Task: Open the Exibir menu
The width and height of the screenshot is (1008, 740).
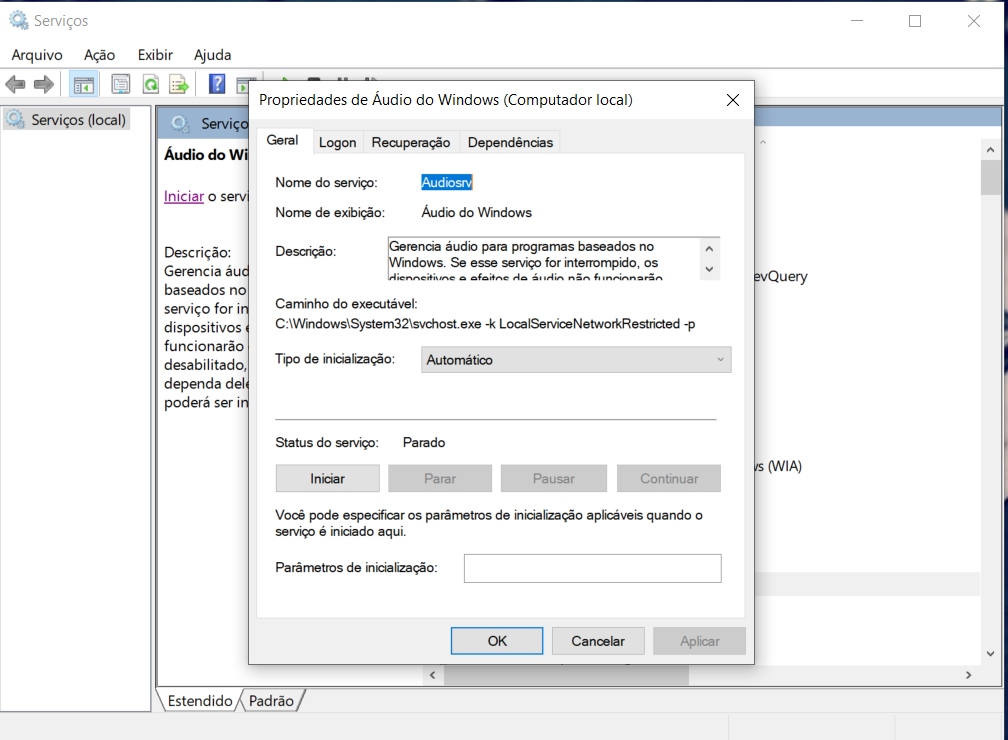Action: point(156,55)
